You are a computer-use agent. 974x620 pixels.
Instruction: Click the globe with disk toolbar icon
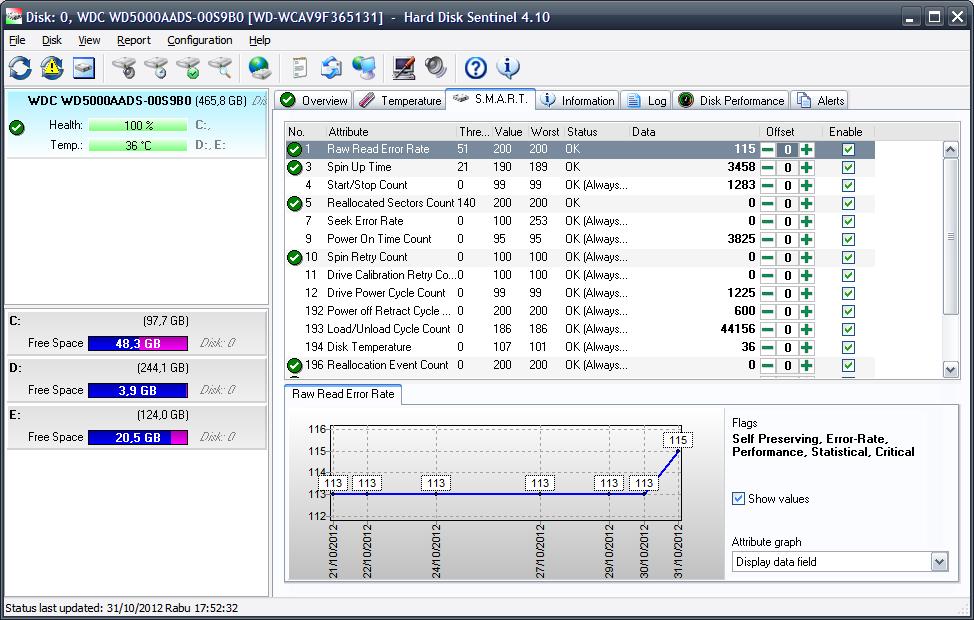(x=259, y=67)
